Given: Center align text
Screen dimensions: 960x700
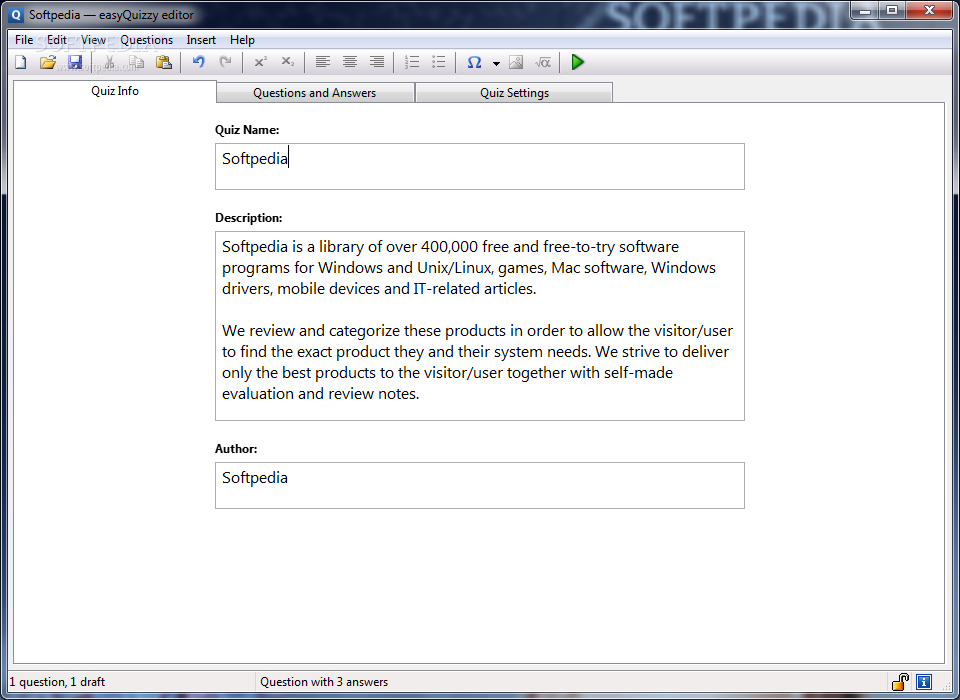Looking at the screenshot, I should (x=350, y=62).
